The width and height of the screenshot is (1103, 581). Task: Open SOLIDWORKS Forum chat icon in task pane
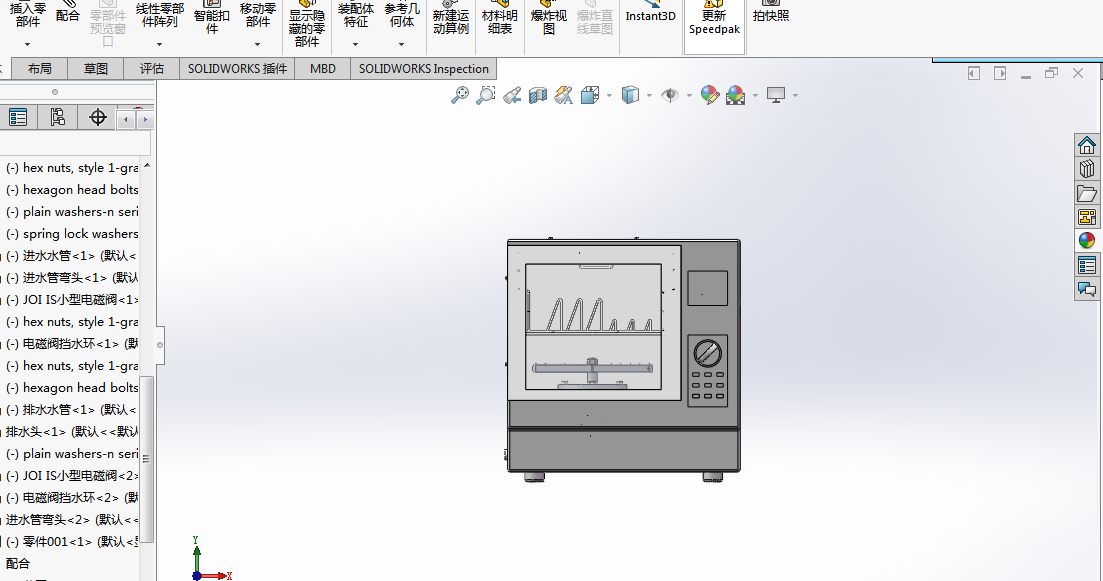(x=1087, y=288)
